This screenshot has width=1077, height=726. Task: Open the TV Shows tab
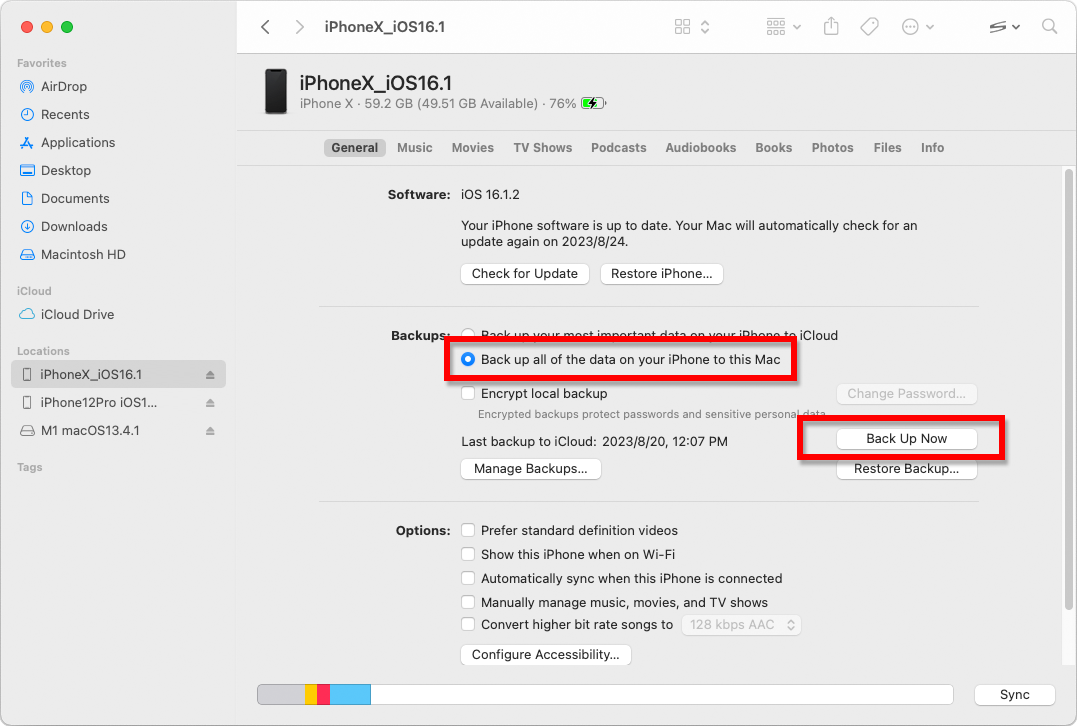[x=543, y=148]
